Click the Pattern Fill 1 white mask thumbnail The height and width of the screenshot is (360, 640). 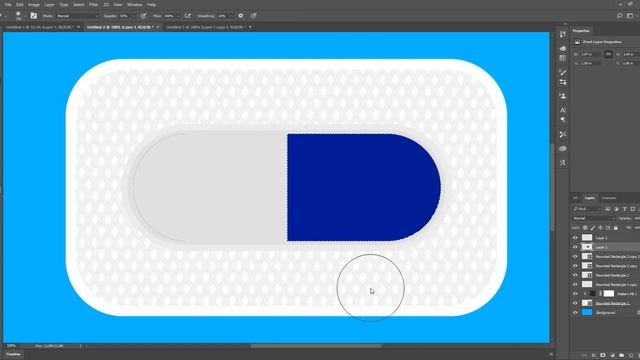(x=609, y=293)
